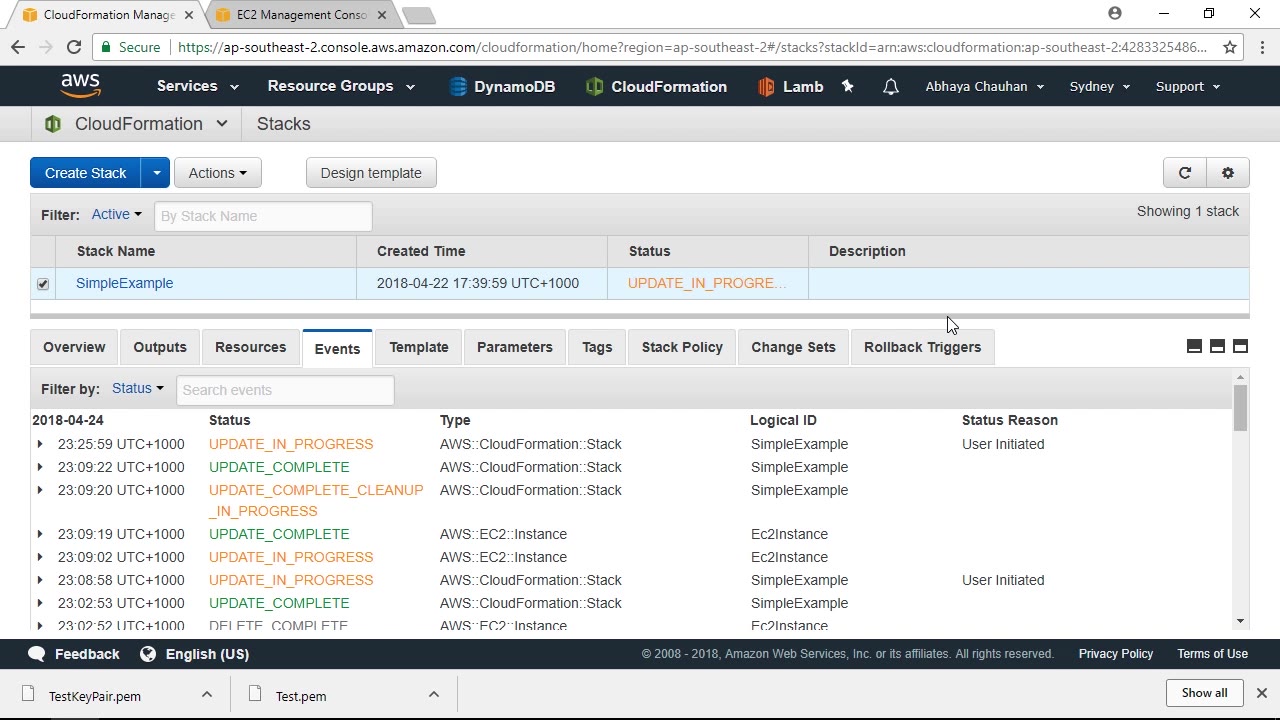
Task: Open the DynamoDB shortcut icon
Action: click(x=458, y=87)
